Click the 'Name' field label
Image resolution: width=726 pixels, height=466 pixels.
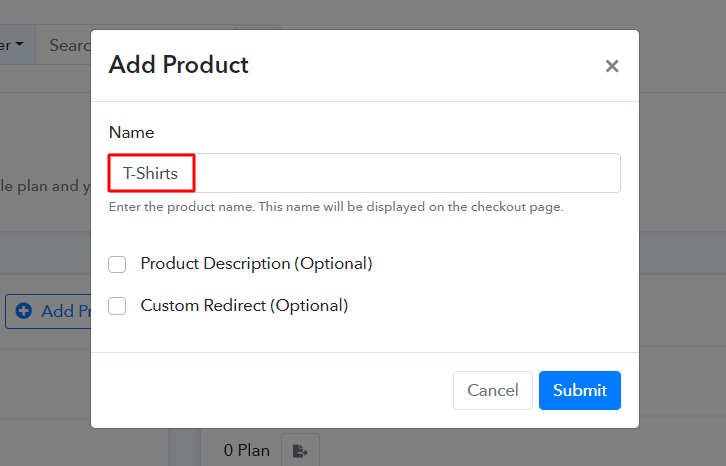(x=131, y=132)
